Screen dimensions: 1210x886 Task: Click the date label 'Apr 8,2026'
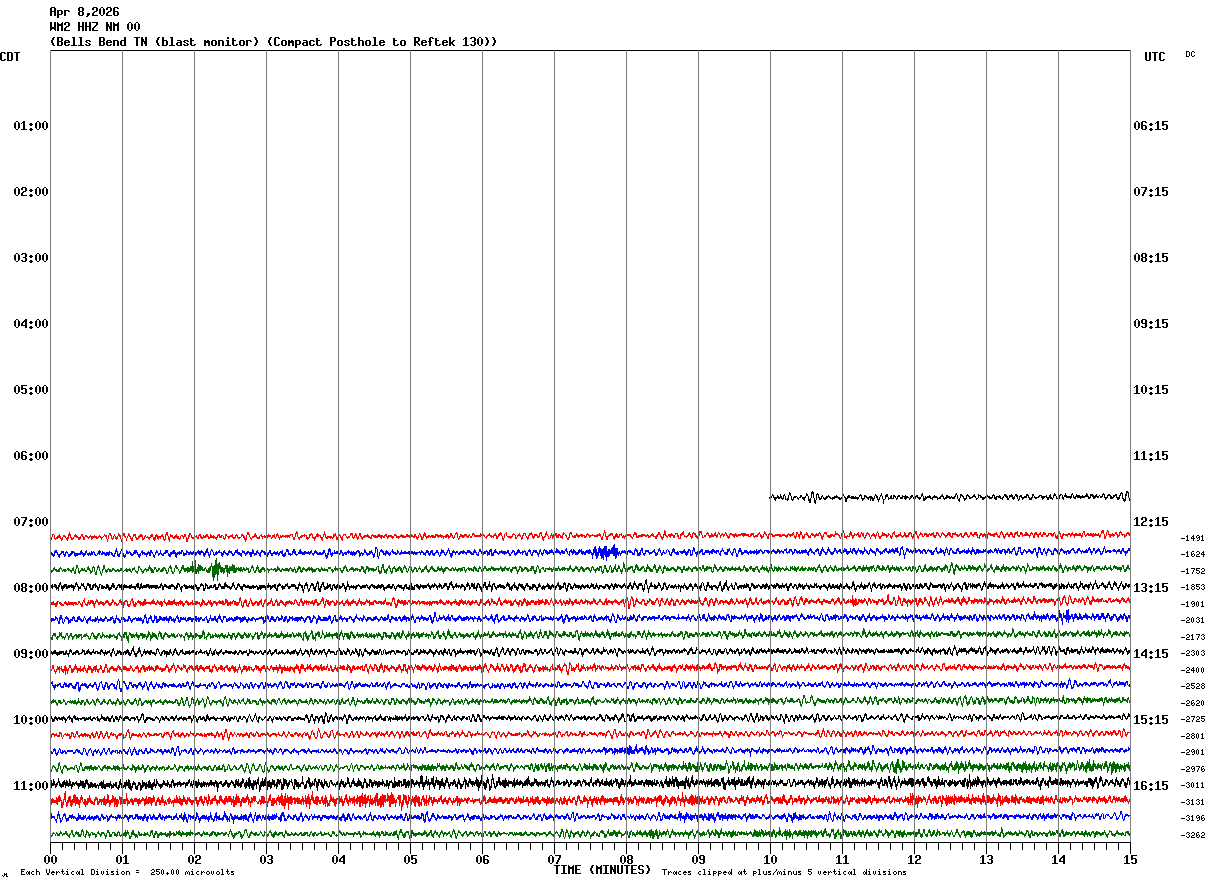point(84,12)
